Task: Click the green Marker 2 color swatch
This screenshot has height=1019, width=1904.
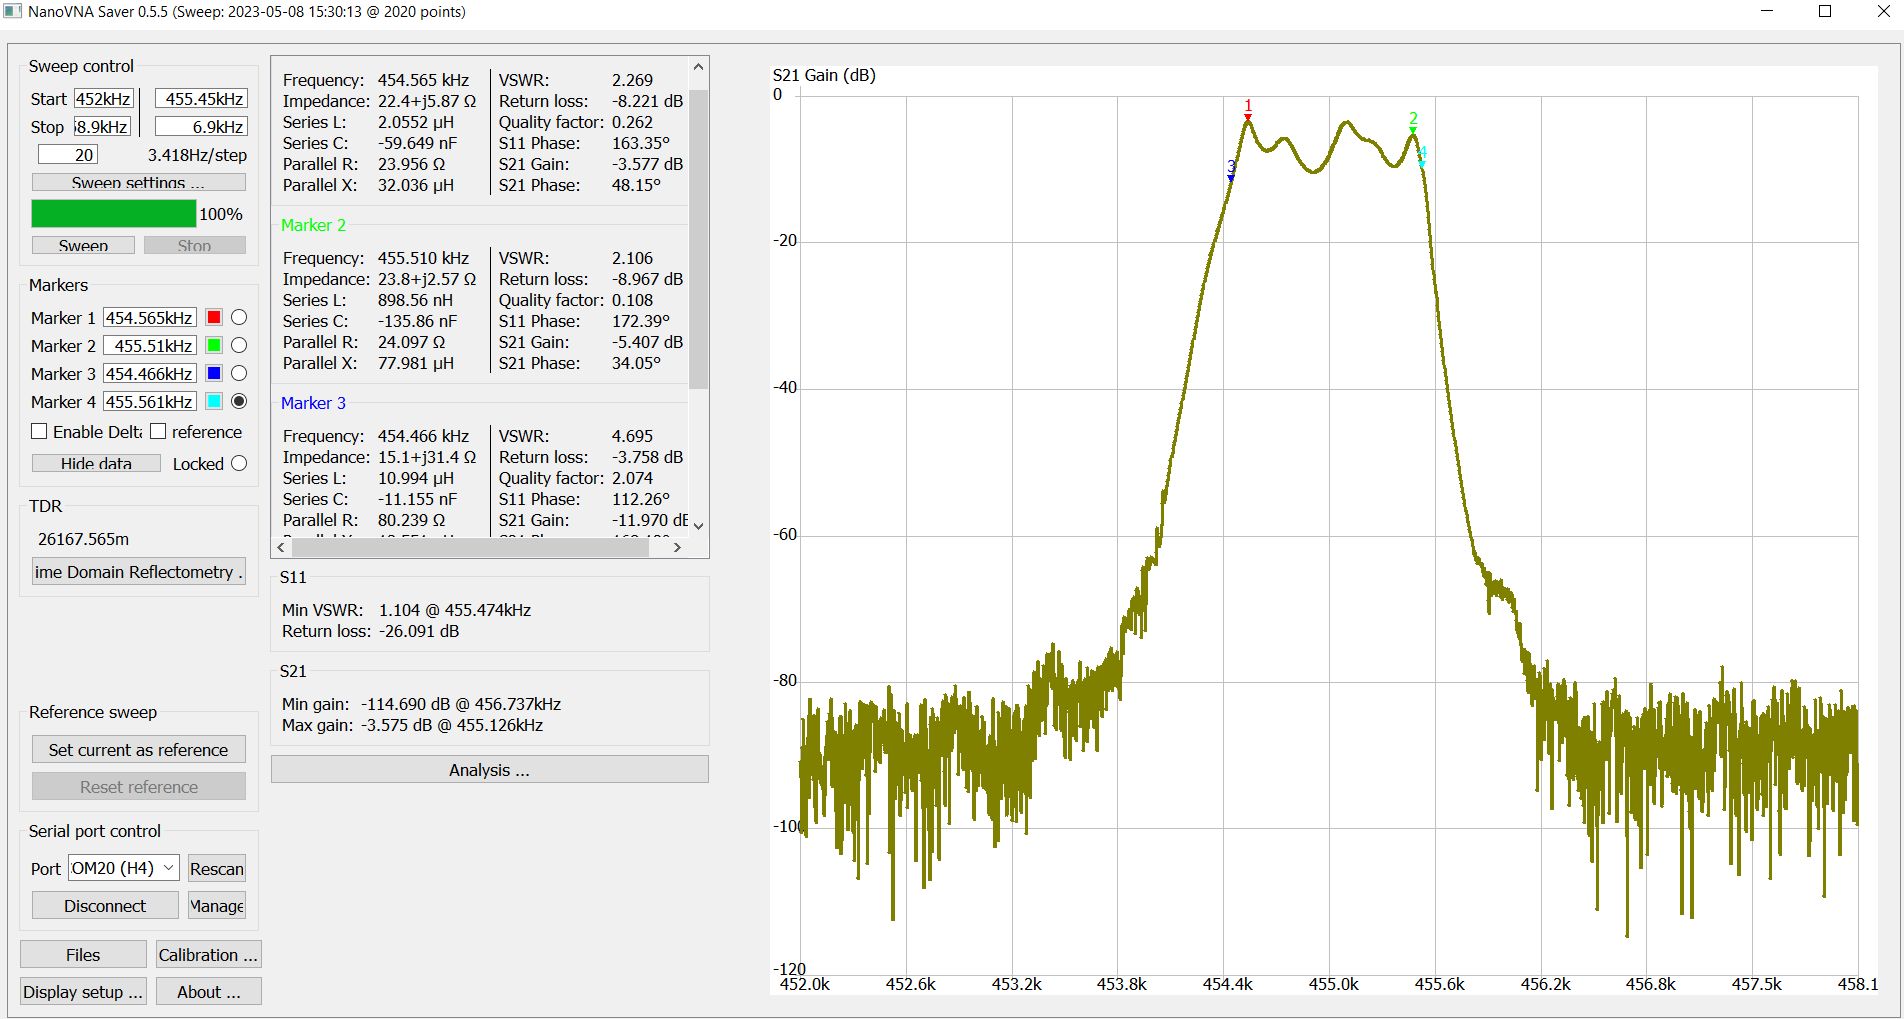Action: click(213, 345)
